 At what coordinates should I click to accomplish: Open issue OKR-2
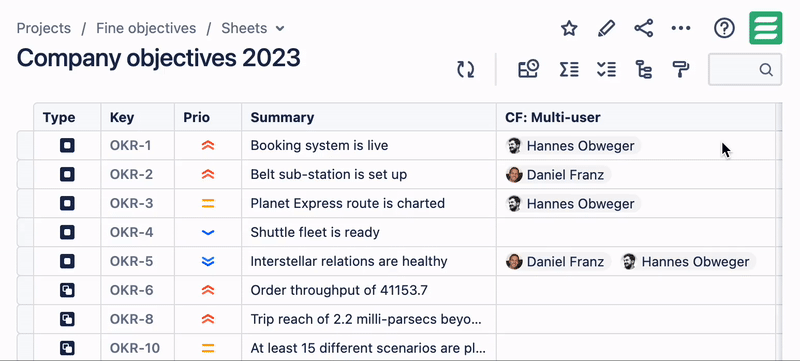[131, 174]
